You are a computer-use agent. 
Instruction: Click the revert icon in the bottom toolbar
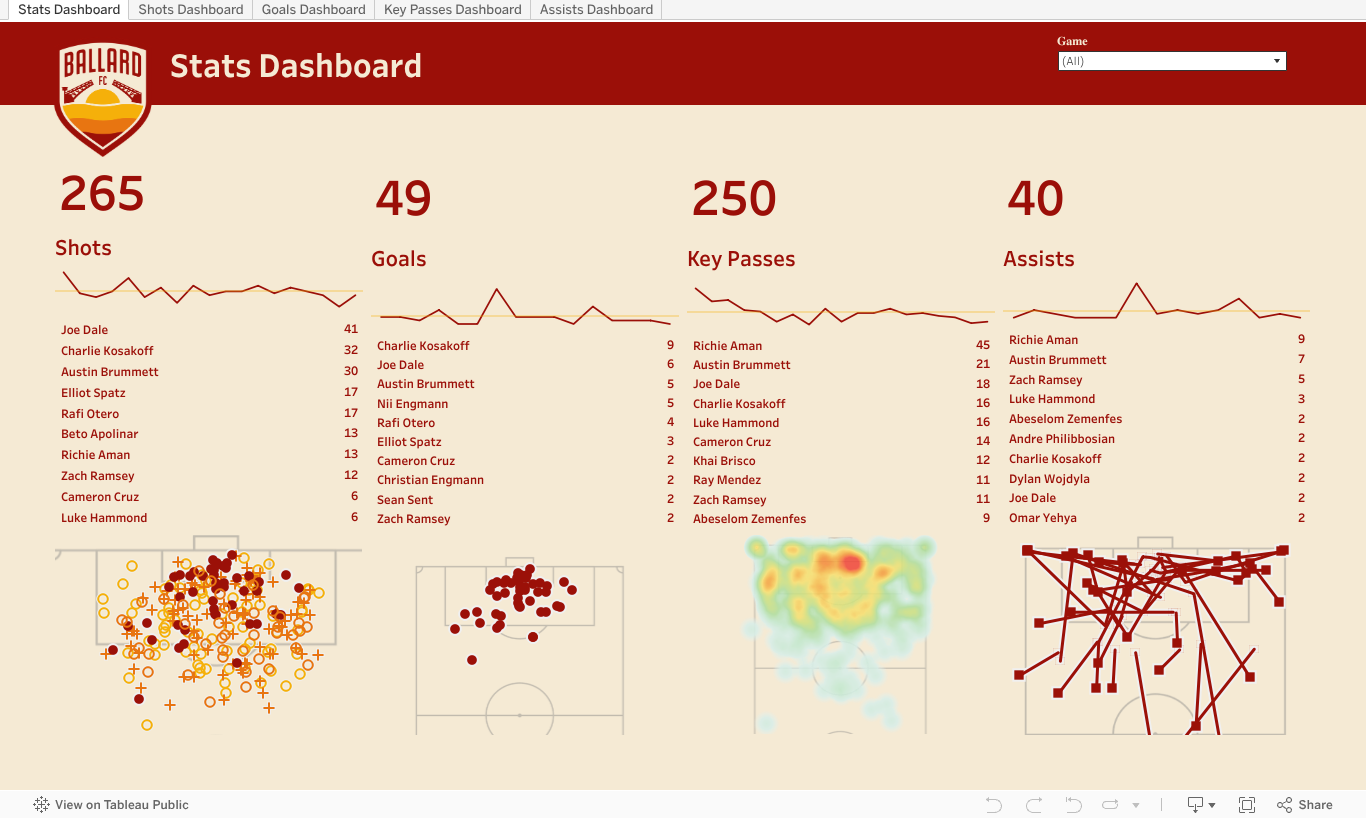(x=1073, y=805)
